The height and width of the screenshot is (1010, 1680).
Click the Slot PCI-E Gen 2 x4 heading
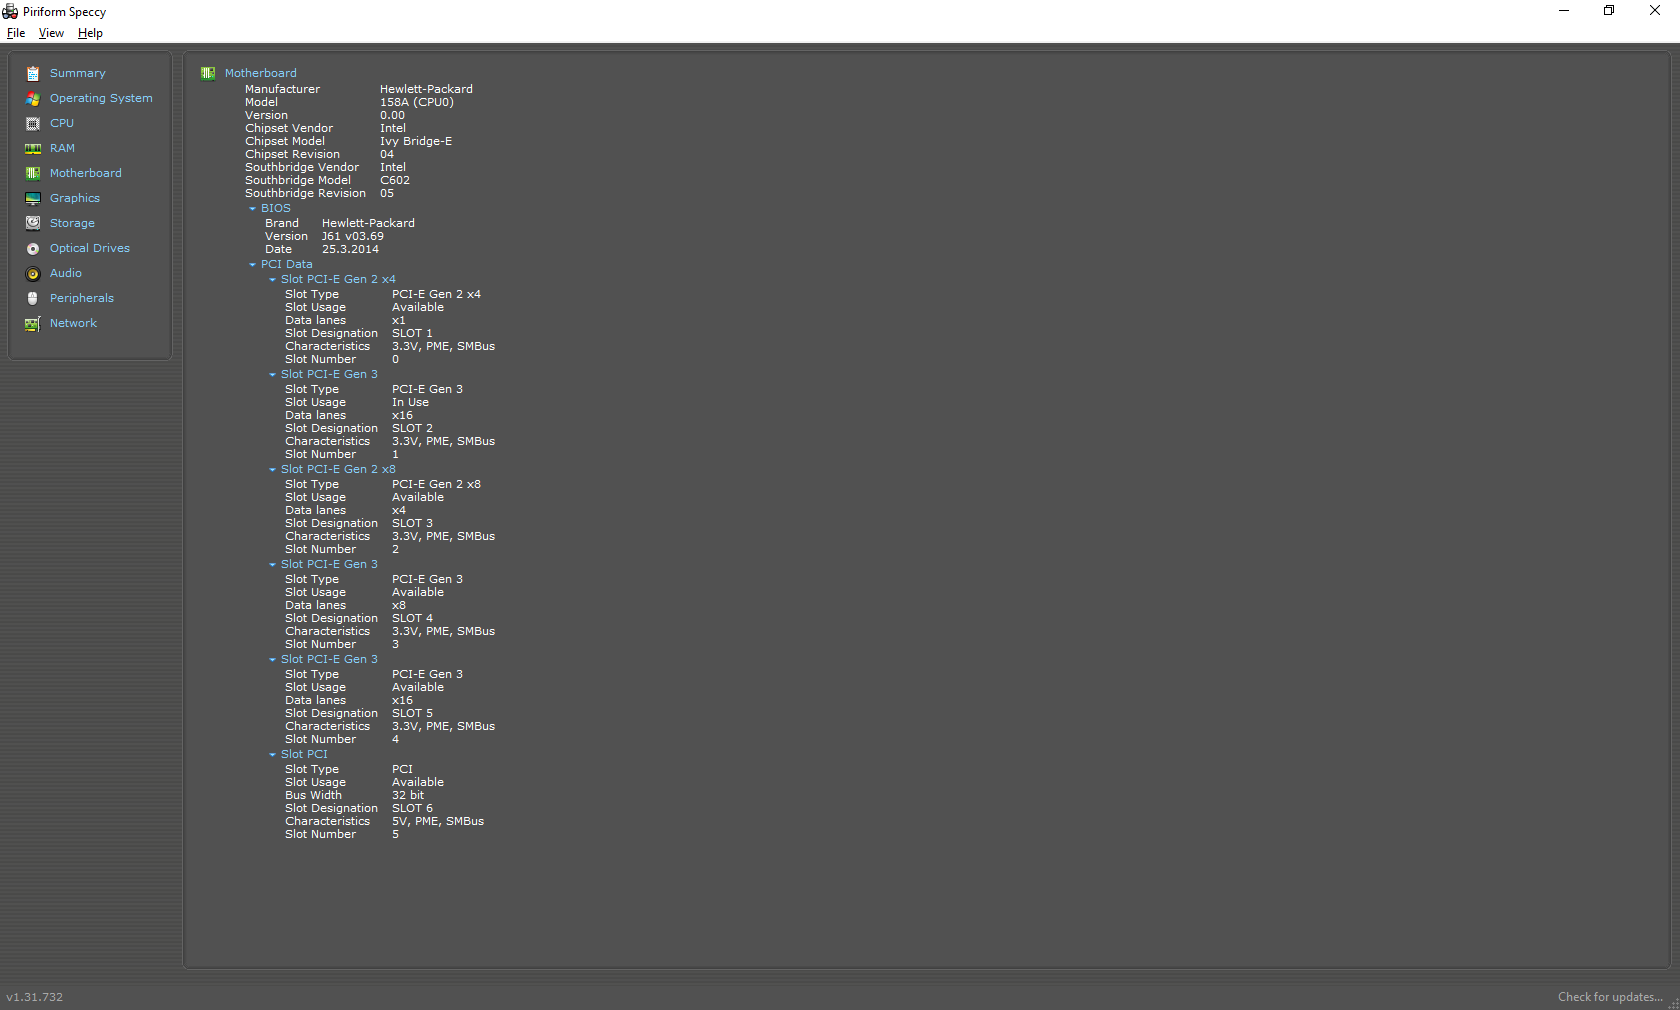point(338,279)
